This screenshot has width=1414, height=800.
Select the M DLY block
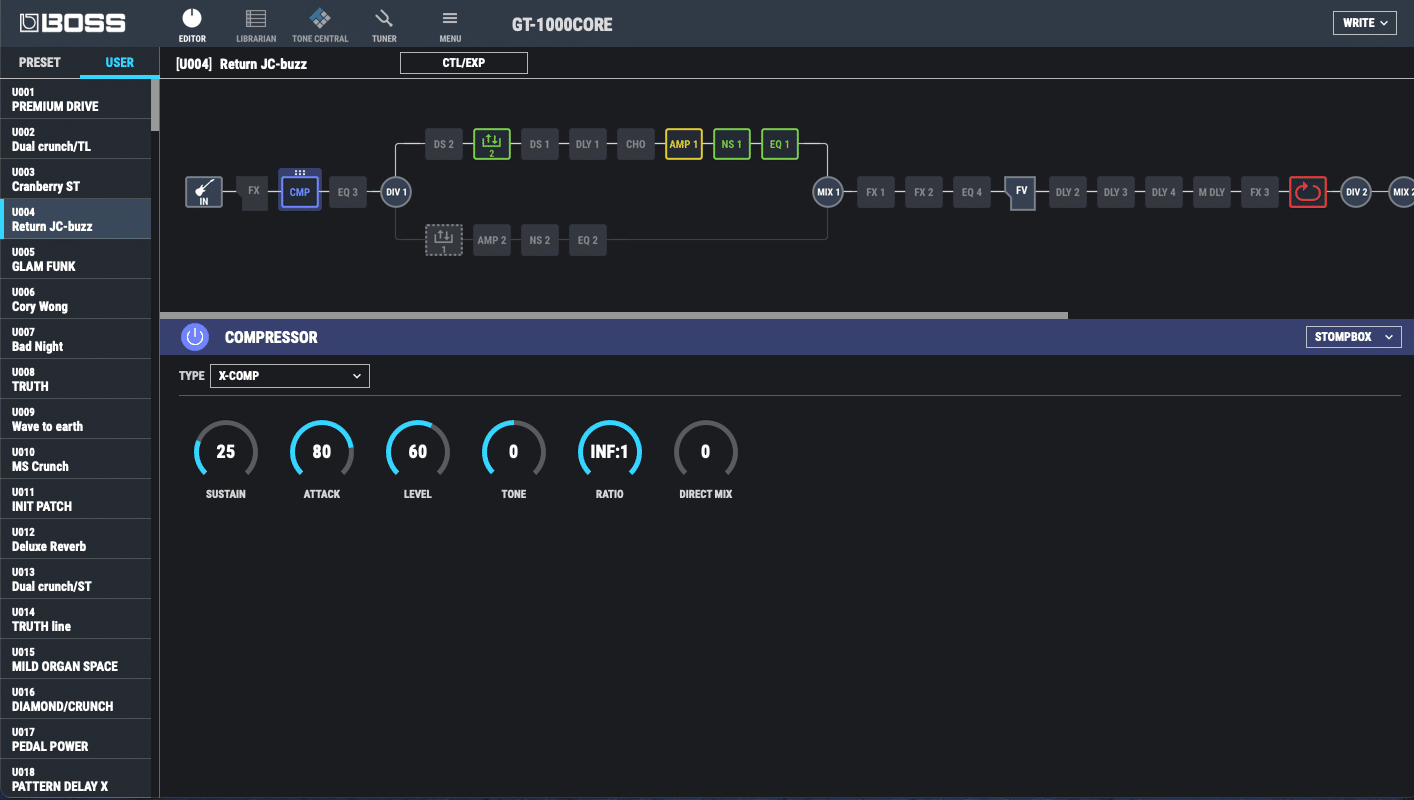pos(1212,192)
